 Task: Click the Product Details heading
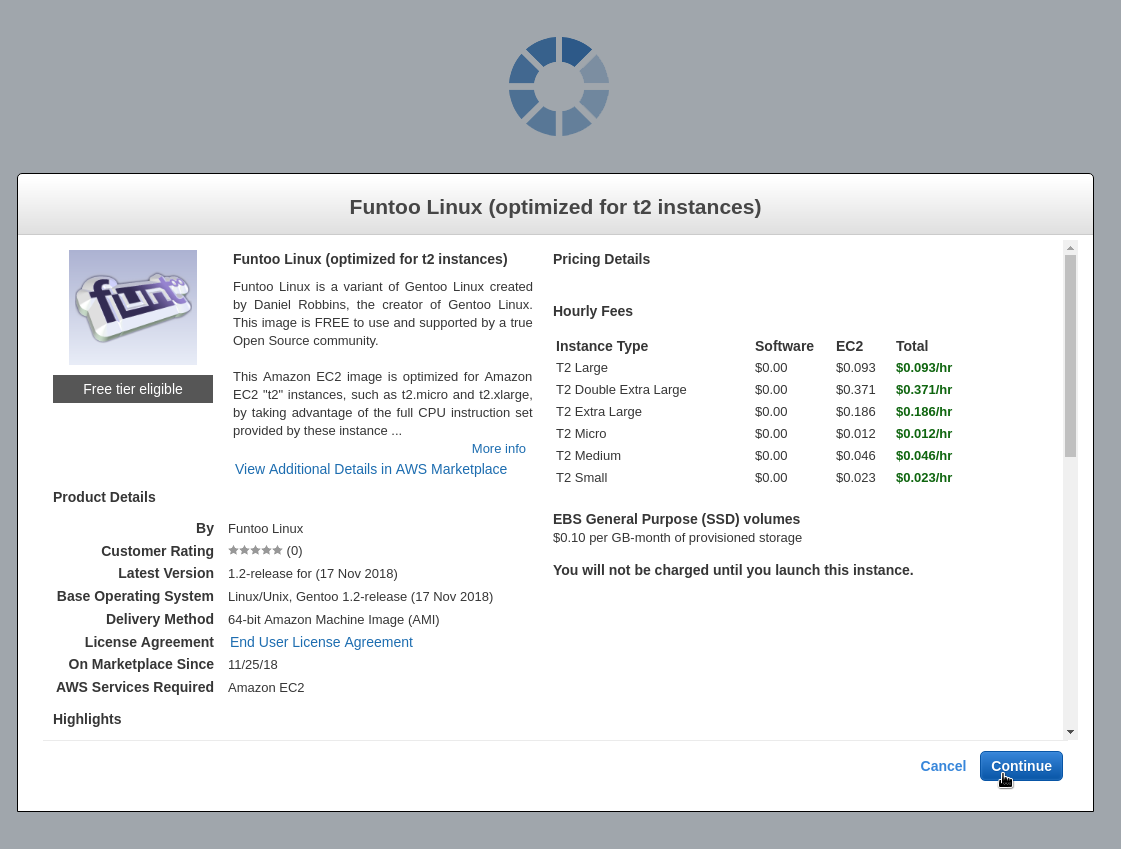[104, 497]
